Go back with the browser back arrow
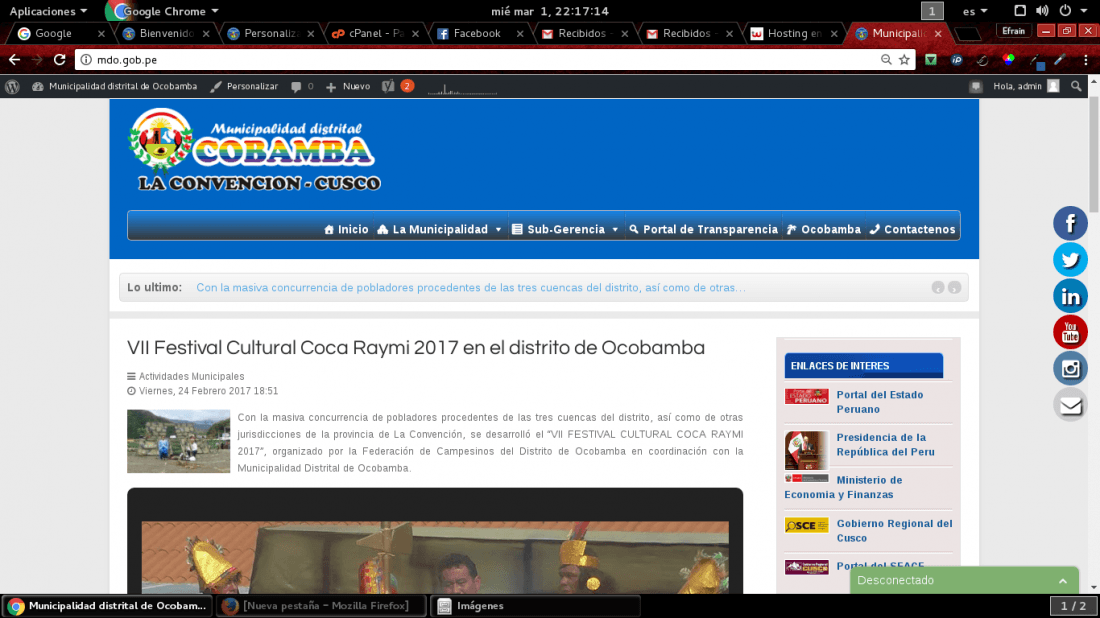1100x618 pixels. (15, 60)
